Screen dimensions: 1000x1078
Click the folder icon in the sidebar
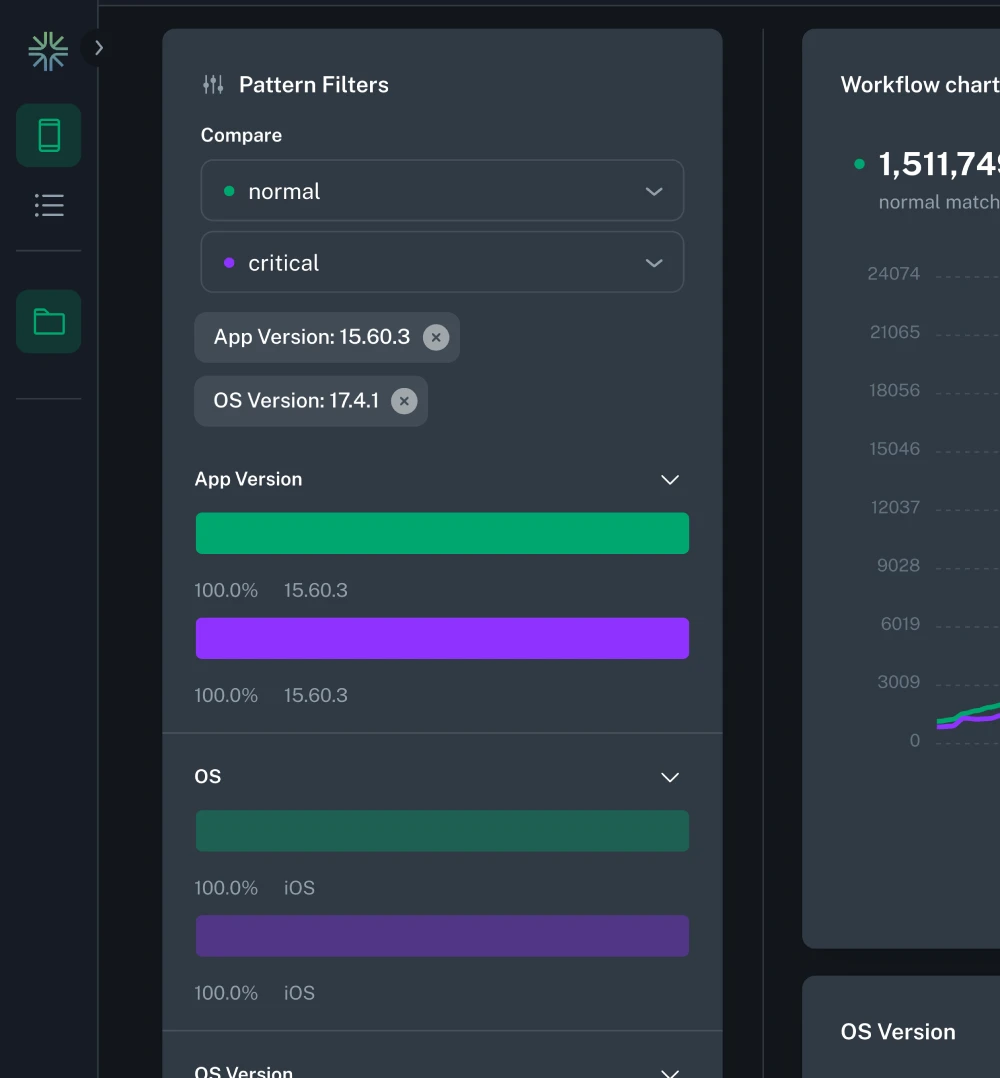(47, 321)
